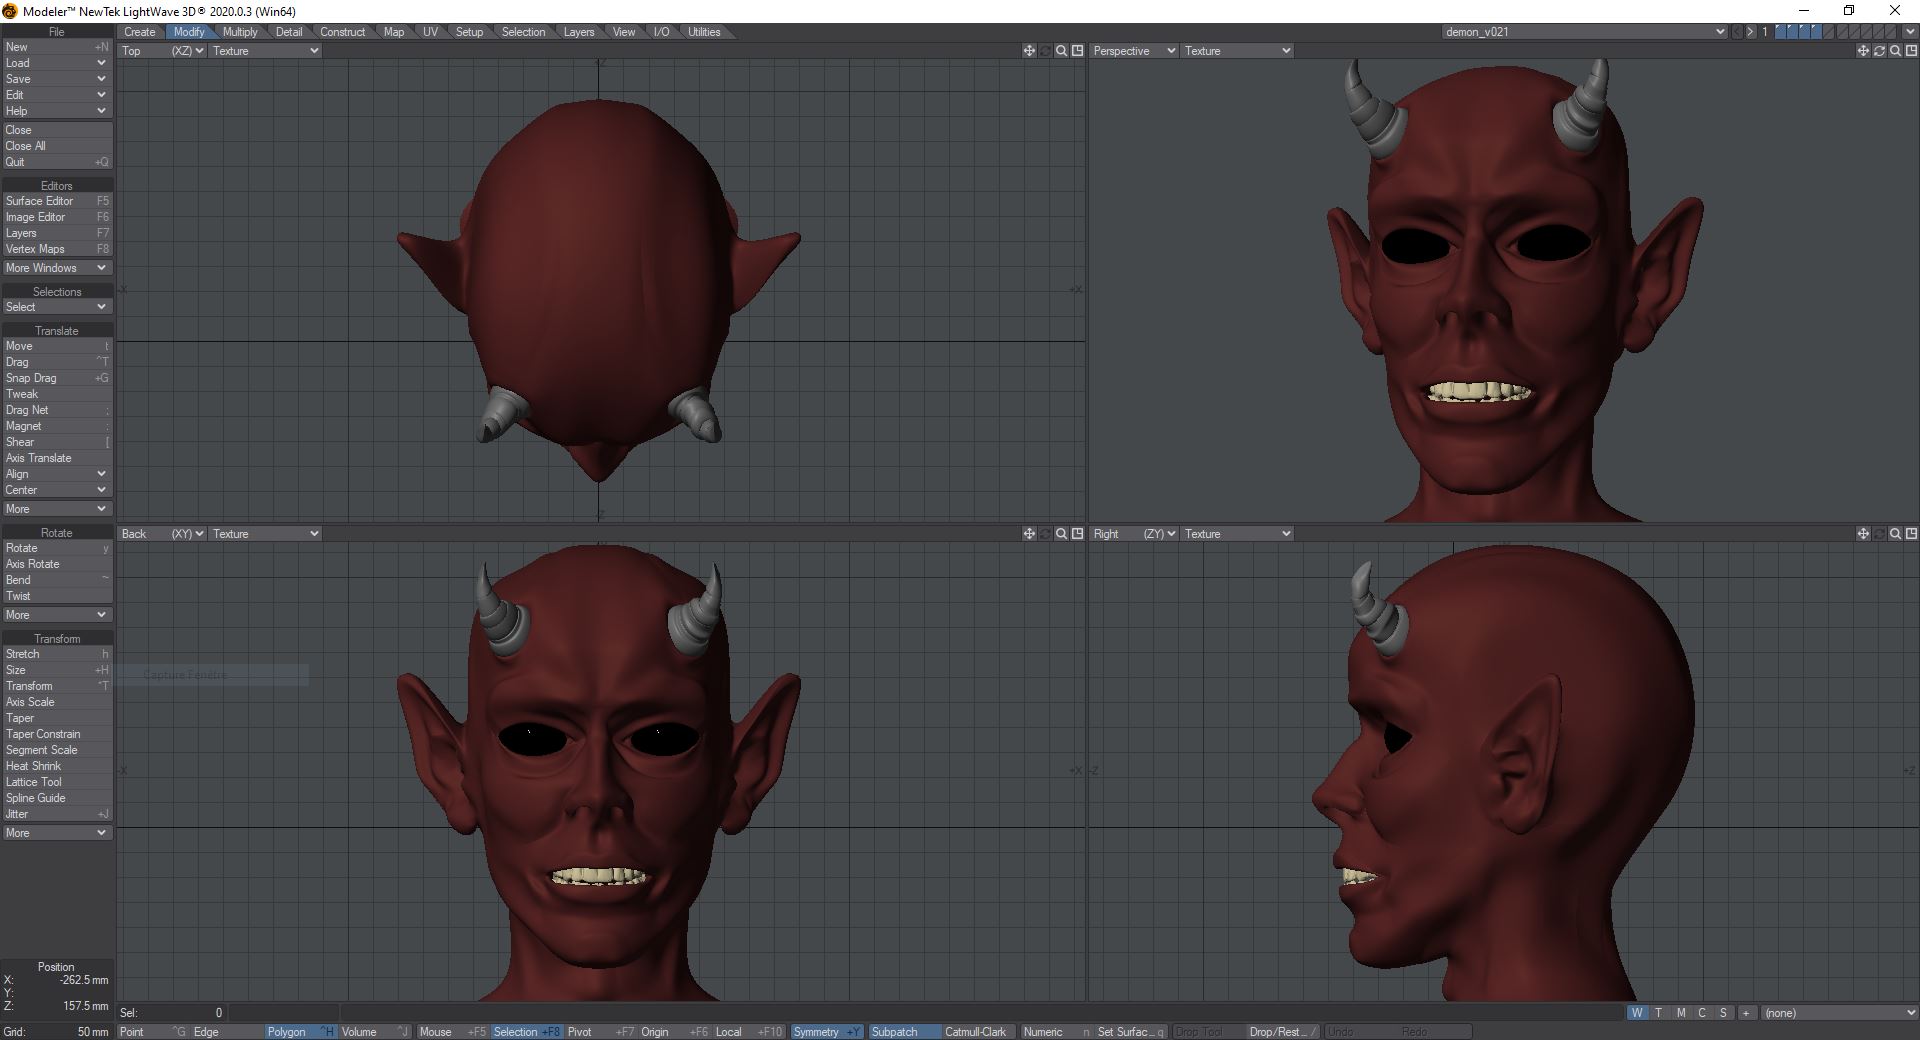The image size is (1920, 1040).
Task: Click the zoom icon above the Right viewport
Action: pos(1896,533)
